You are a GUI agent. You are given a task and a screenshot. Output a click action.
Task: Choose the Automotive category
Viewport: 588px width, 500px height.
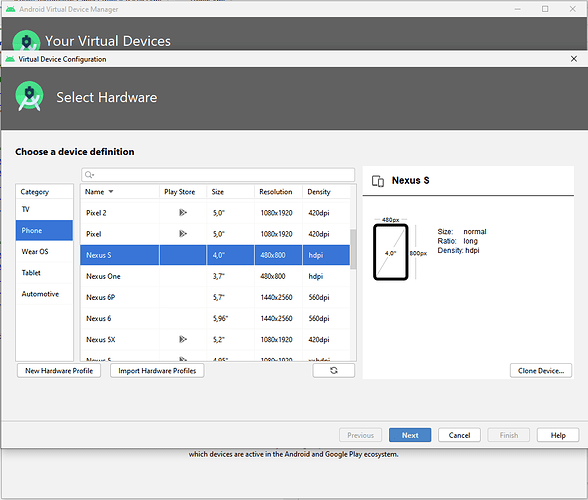click(x=44, y=294)
